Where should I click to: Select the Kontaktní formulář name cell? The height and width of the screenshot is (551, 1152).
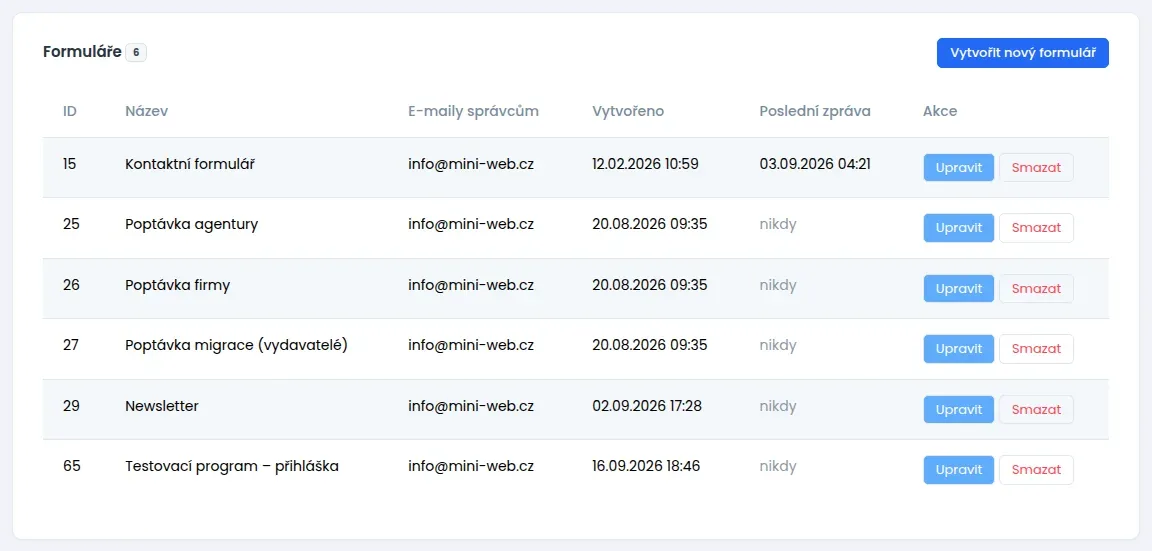(190, 164)
